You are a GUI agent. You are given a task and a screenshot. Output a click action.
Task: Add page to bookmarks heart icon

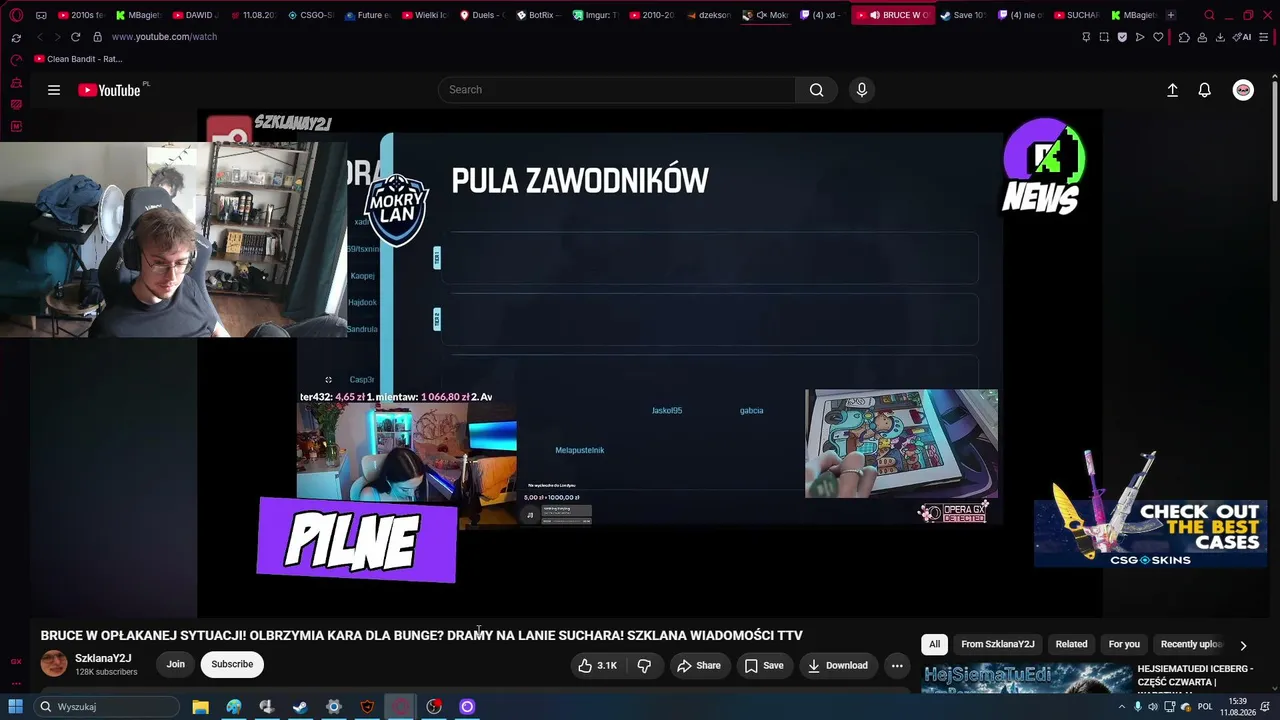tap(1158, 37)
